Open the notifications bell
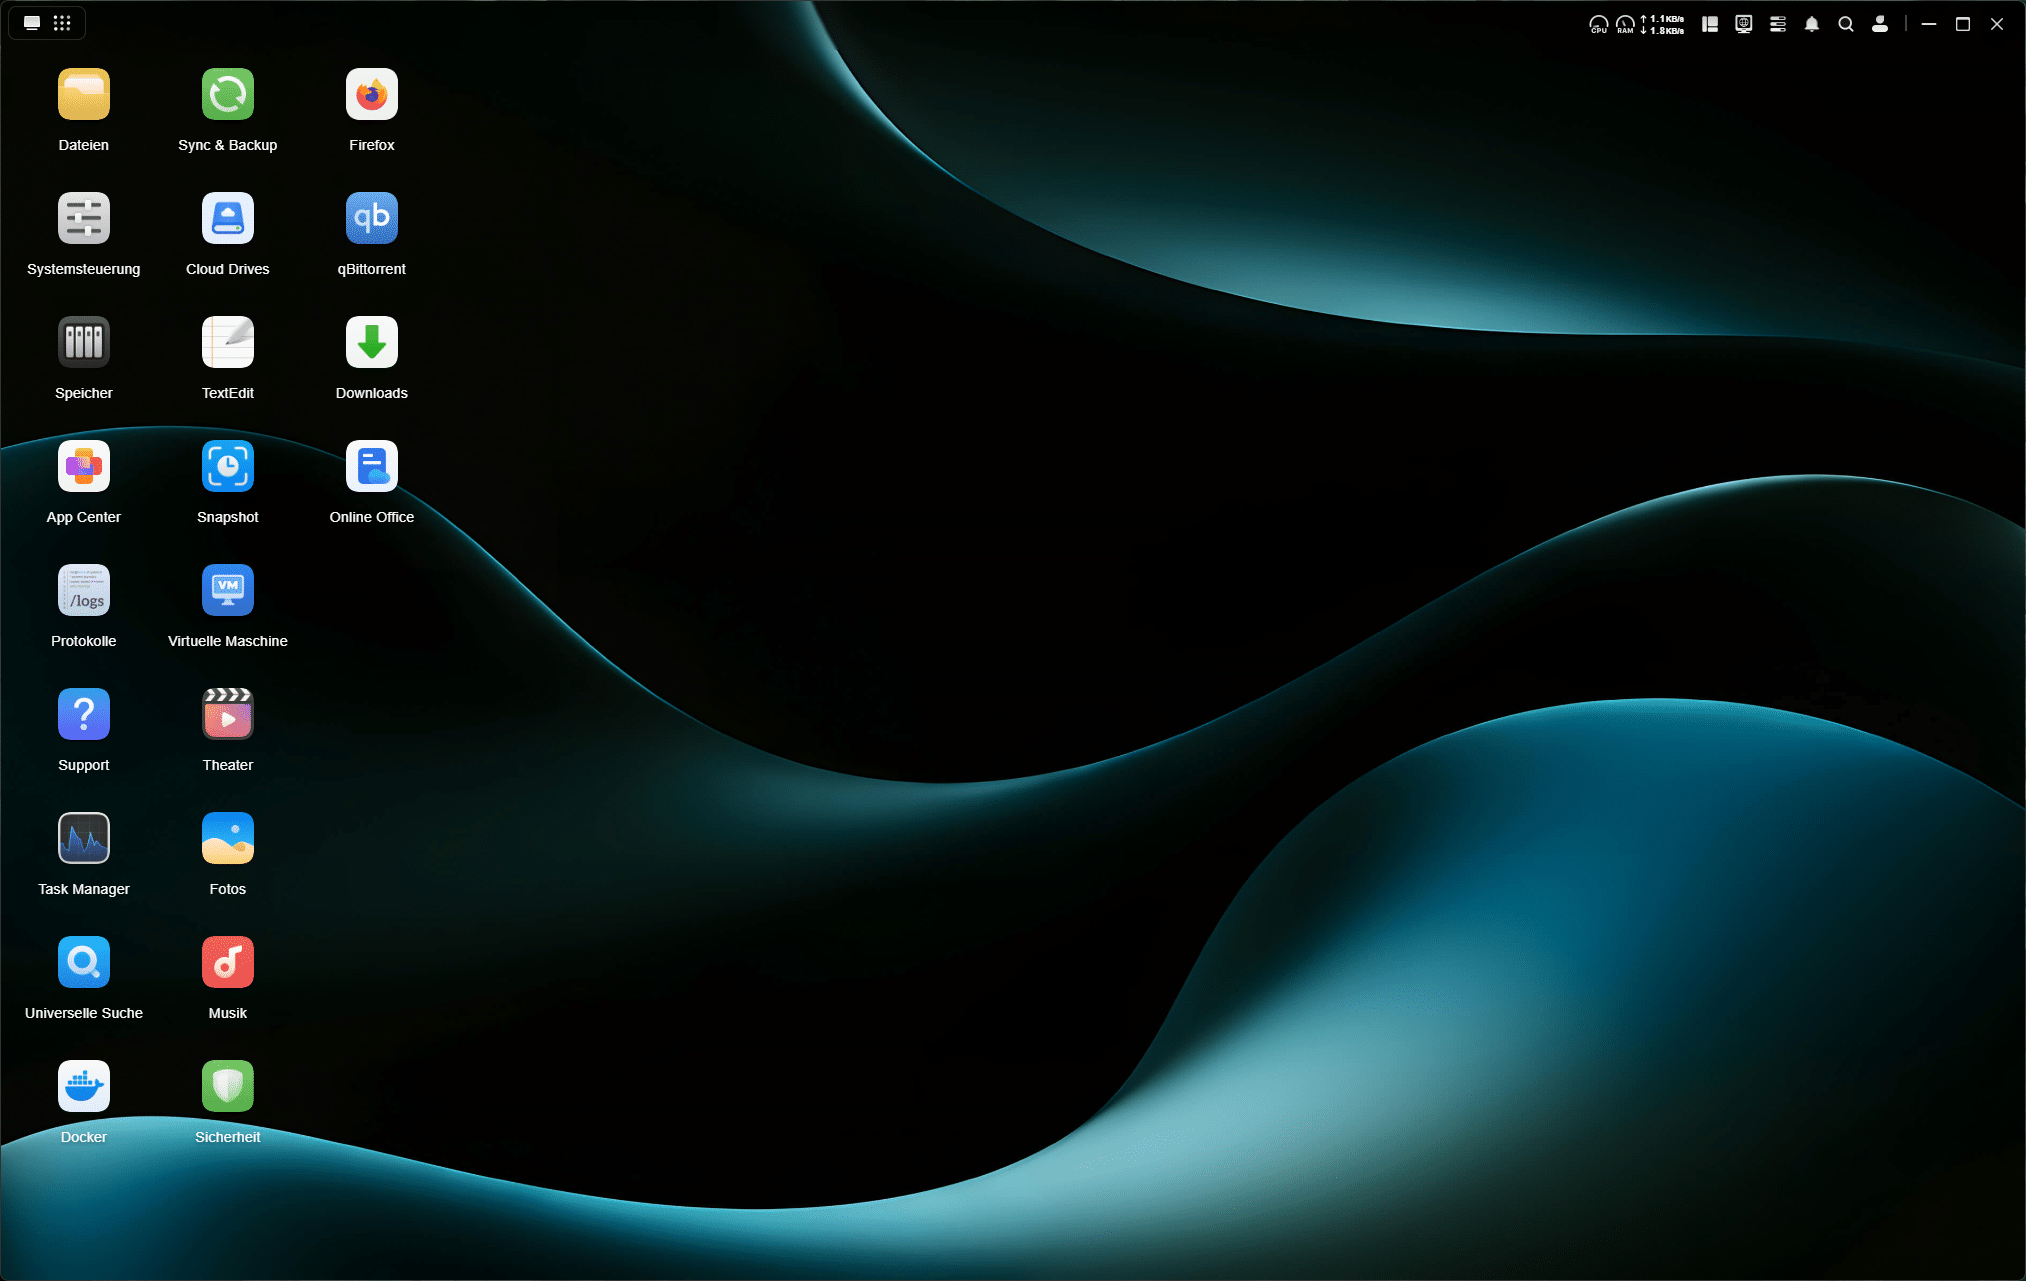The width and height of the screenshot is (2026, 1281). tap(1812, 24)
